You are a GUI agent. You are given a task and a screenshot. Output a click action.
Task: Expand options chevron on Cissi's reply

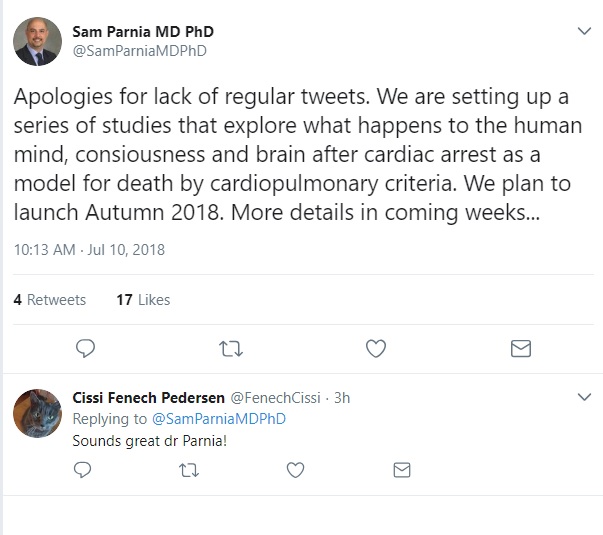[585, 397]
